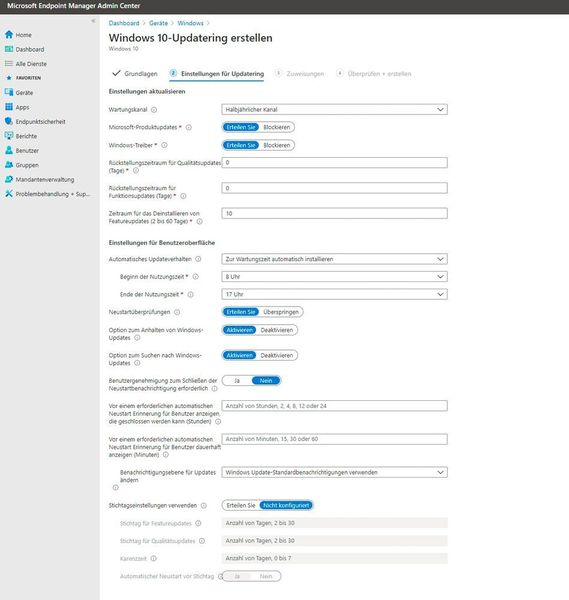Set Stichtagseinstellungen verwenden to Erteilen Sie
Image resolution: width=569 pixels, height=600 pixels.
click(x=241, y=505)
